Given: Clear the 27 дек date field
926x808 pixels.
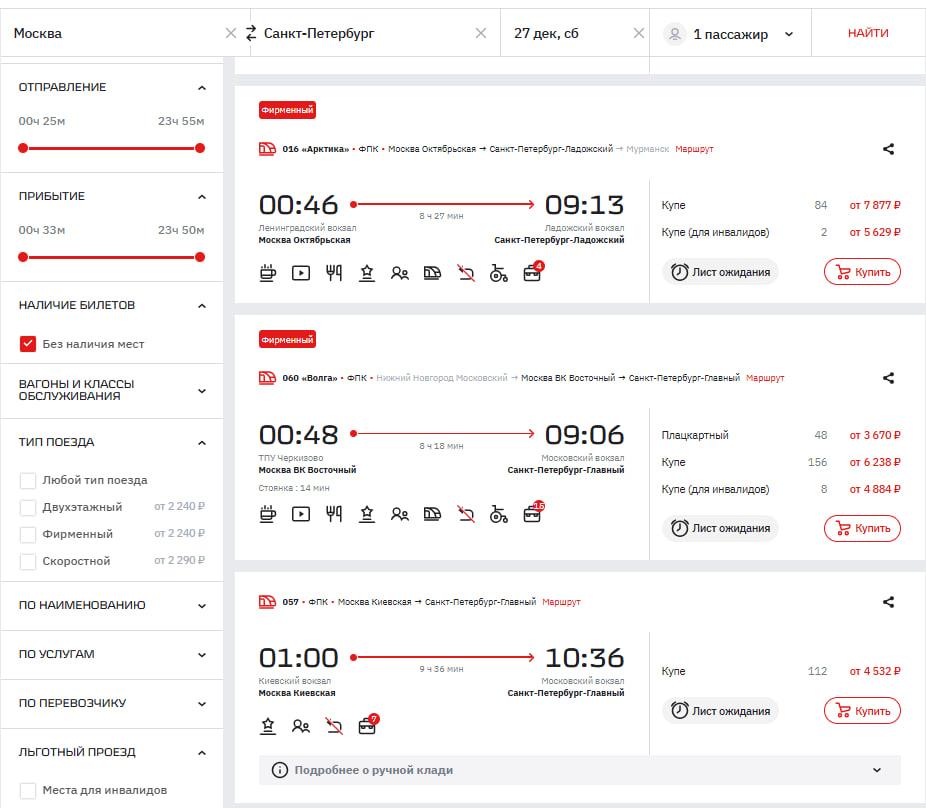Looking at the screenshot, I should tap(639, 33).
